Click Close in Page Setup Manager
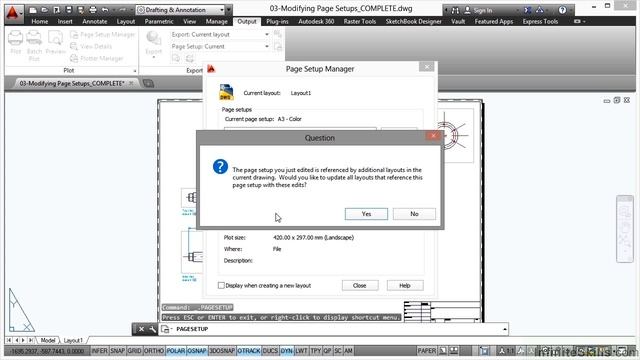The image size is (640, 360). point(360,285)
